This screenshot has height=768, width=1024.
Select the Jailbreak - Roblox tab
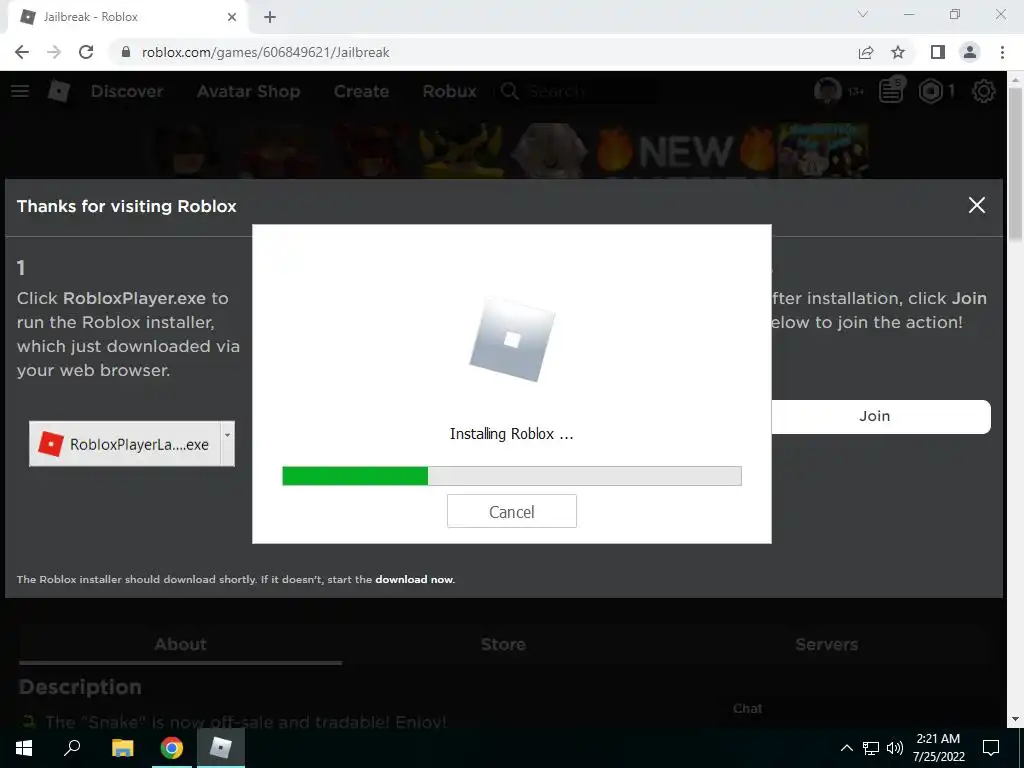pyautogui.click(x=127, y=17)
